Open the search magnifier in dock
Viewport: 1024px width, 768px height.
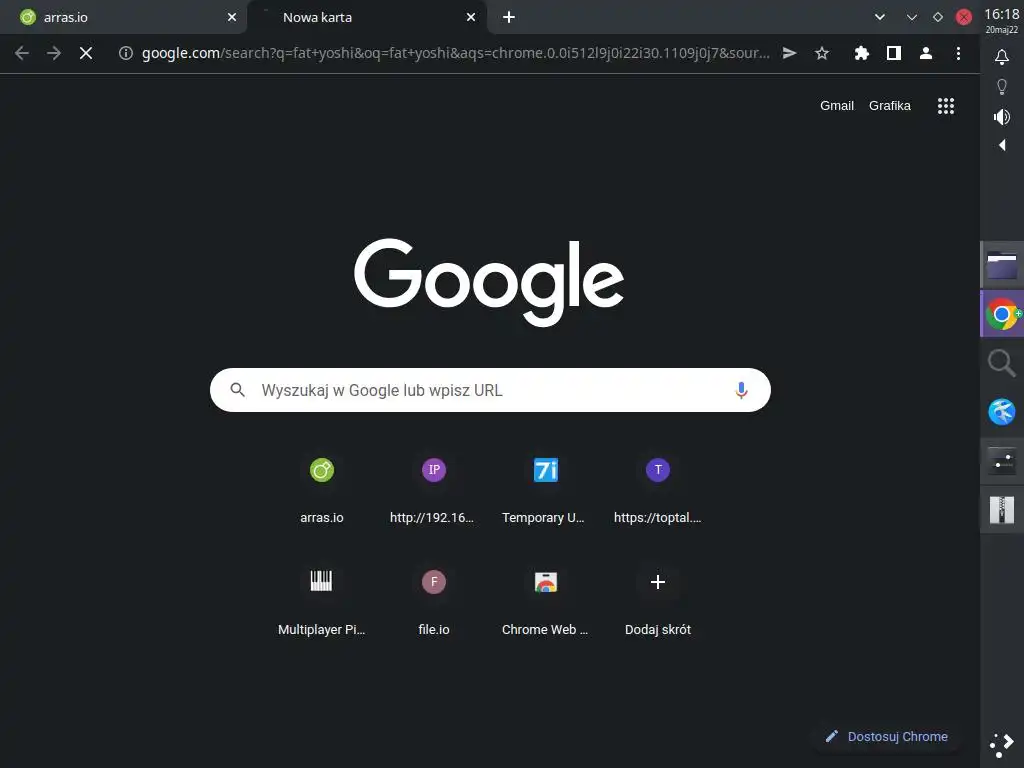click(1002, 363)
